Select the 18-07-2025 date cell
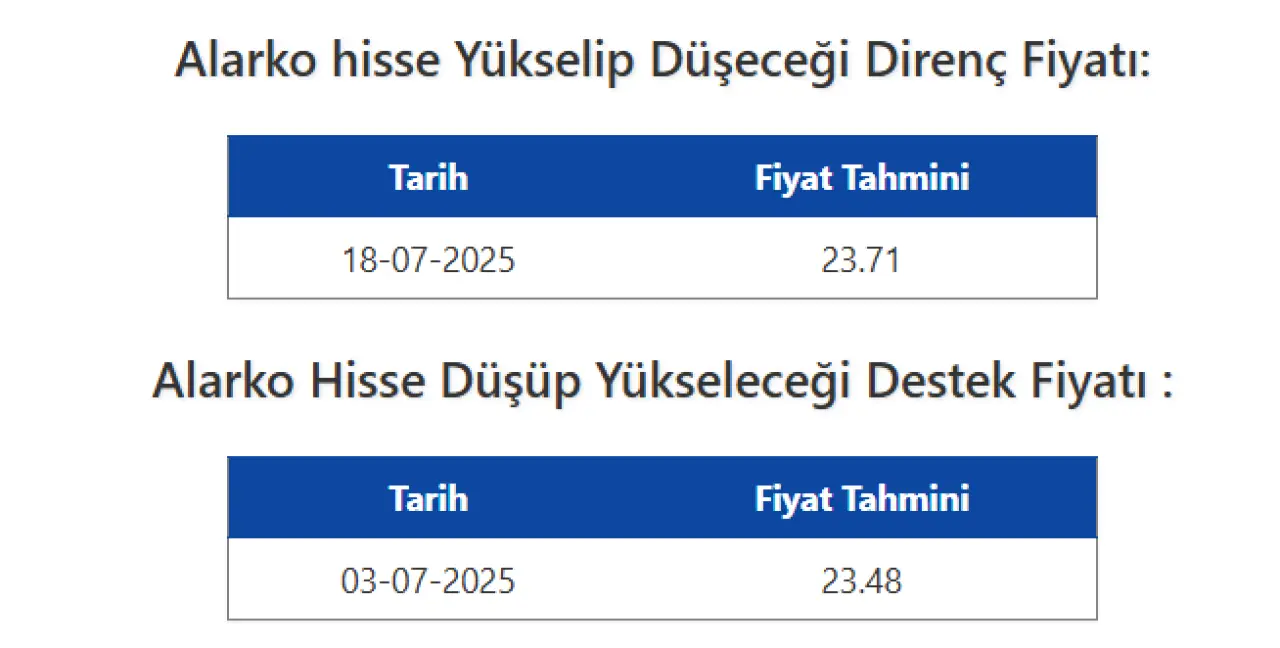Viewport: 1280px width, 648px height. [428, 260]
